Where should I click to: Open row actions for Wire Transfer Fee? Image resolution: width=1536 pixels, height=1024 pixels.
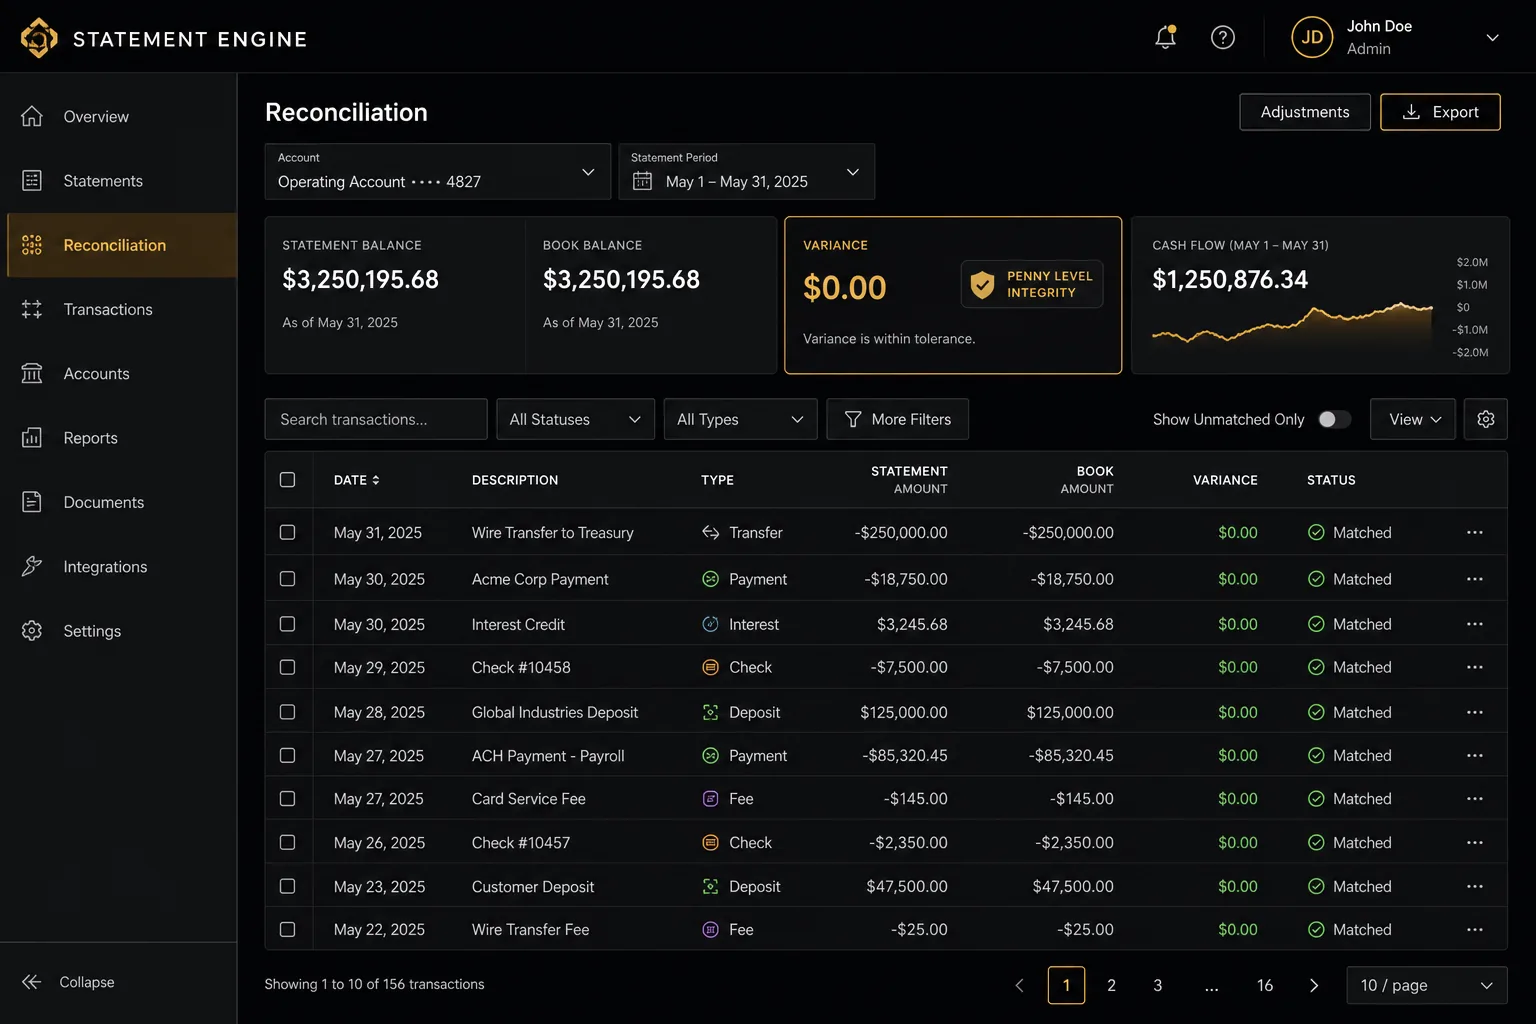[1475, 930]
